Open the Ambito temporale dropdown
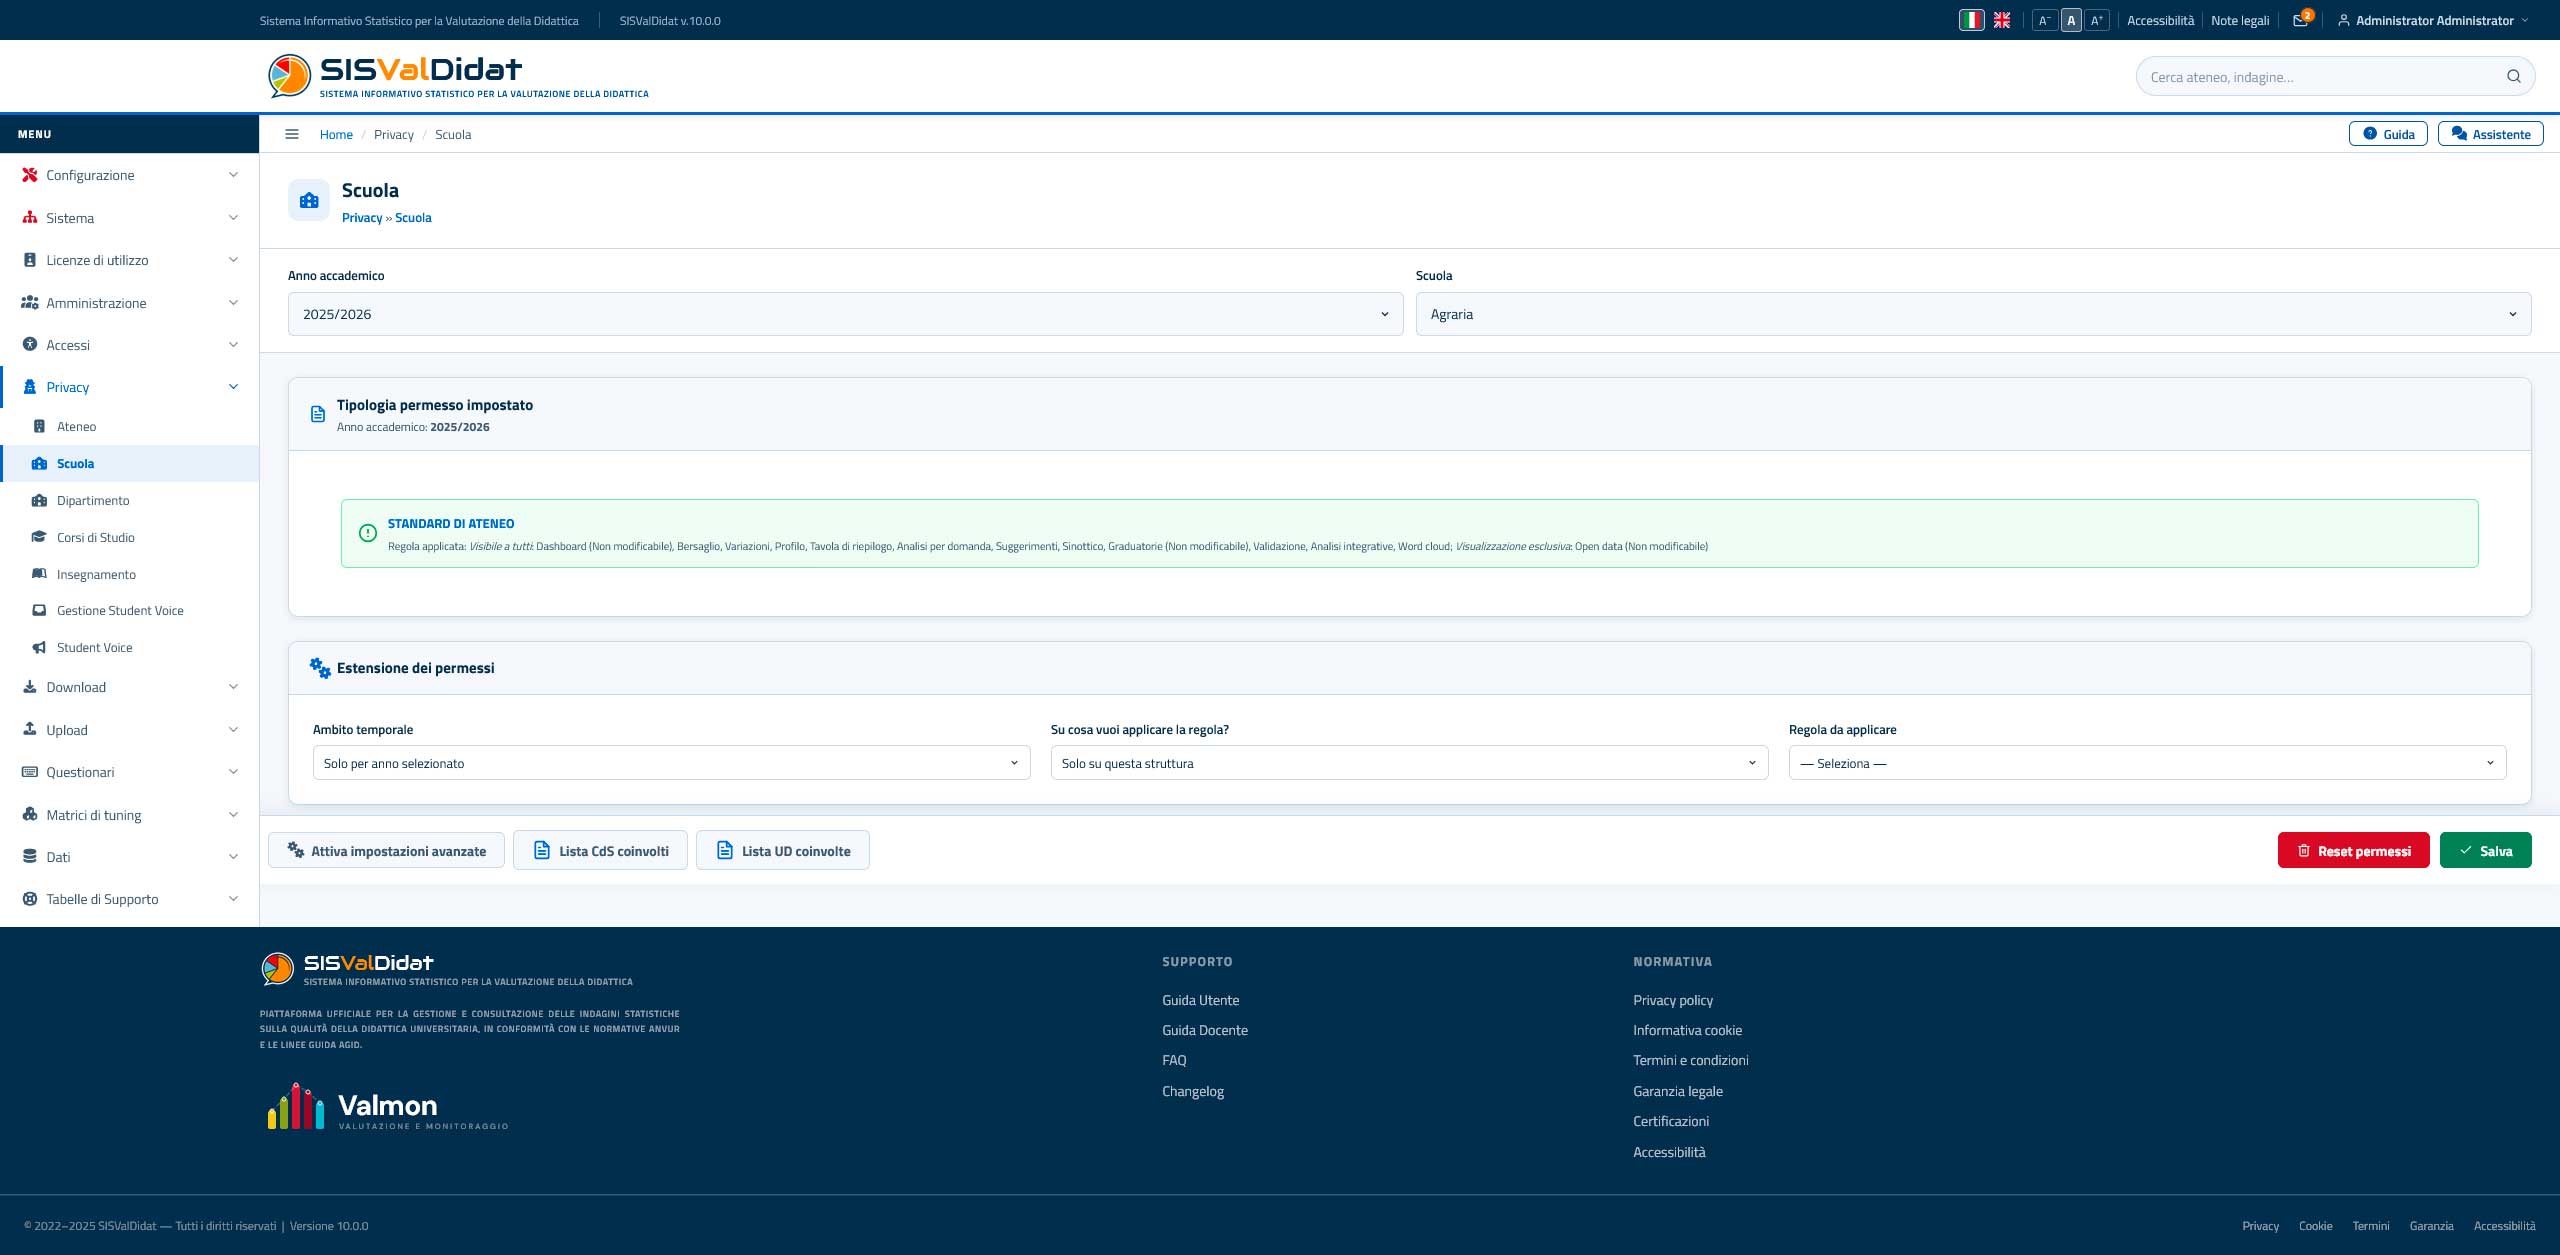 point(671,763)
